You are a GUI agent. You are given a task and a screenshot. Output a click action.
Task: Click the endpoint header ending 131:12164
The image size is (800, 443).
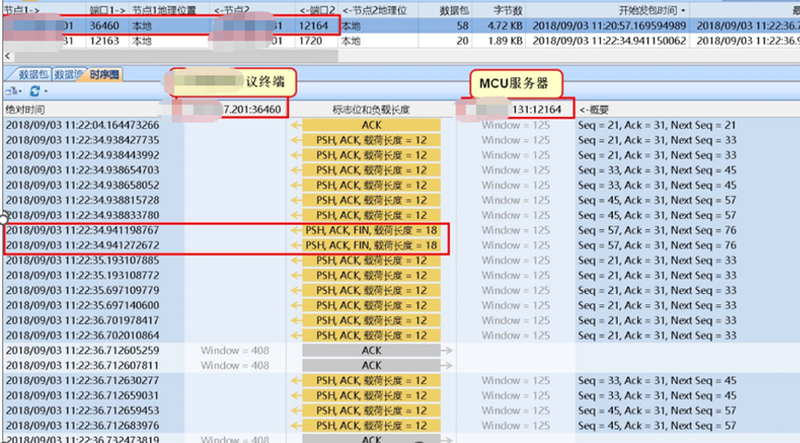[516, 109]
